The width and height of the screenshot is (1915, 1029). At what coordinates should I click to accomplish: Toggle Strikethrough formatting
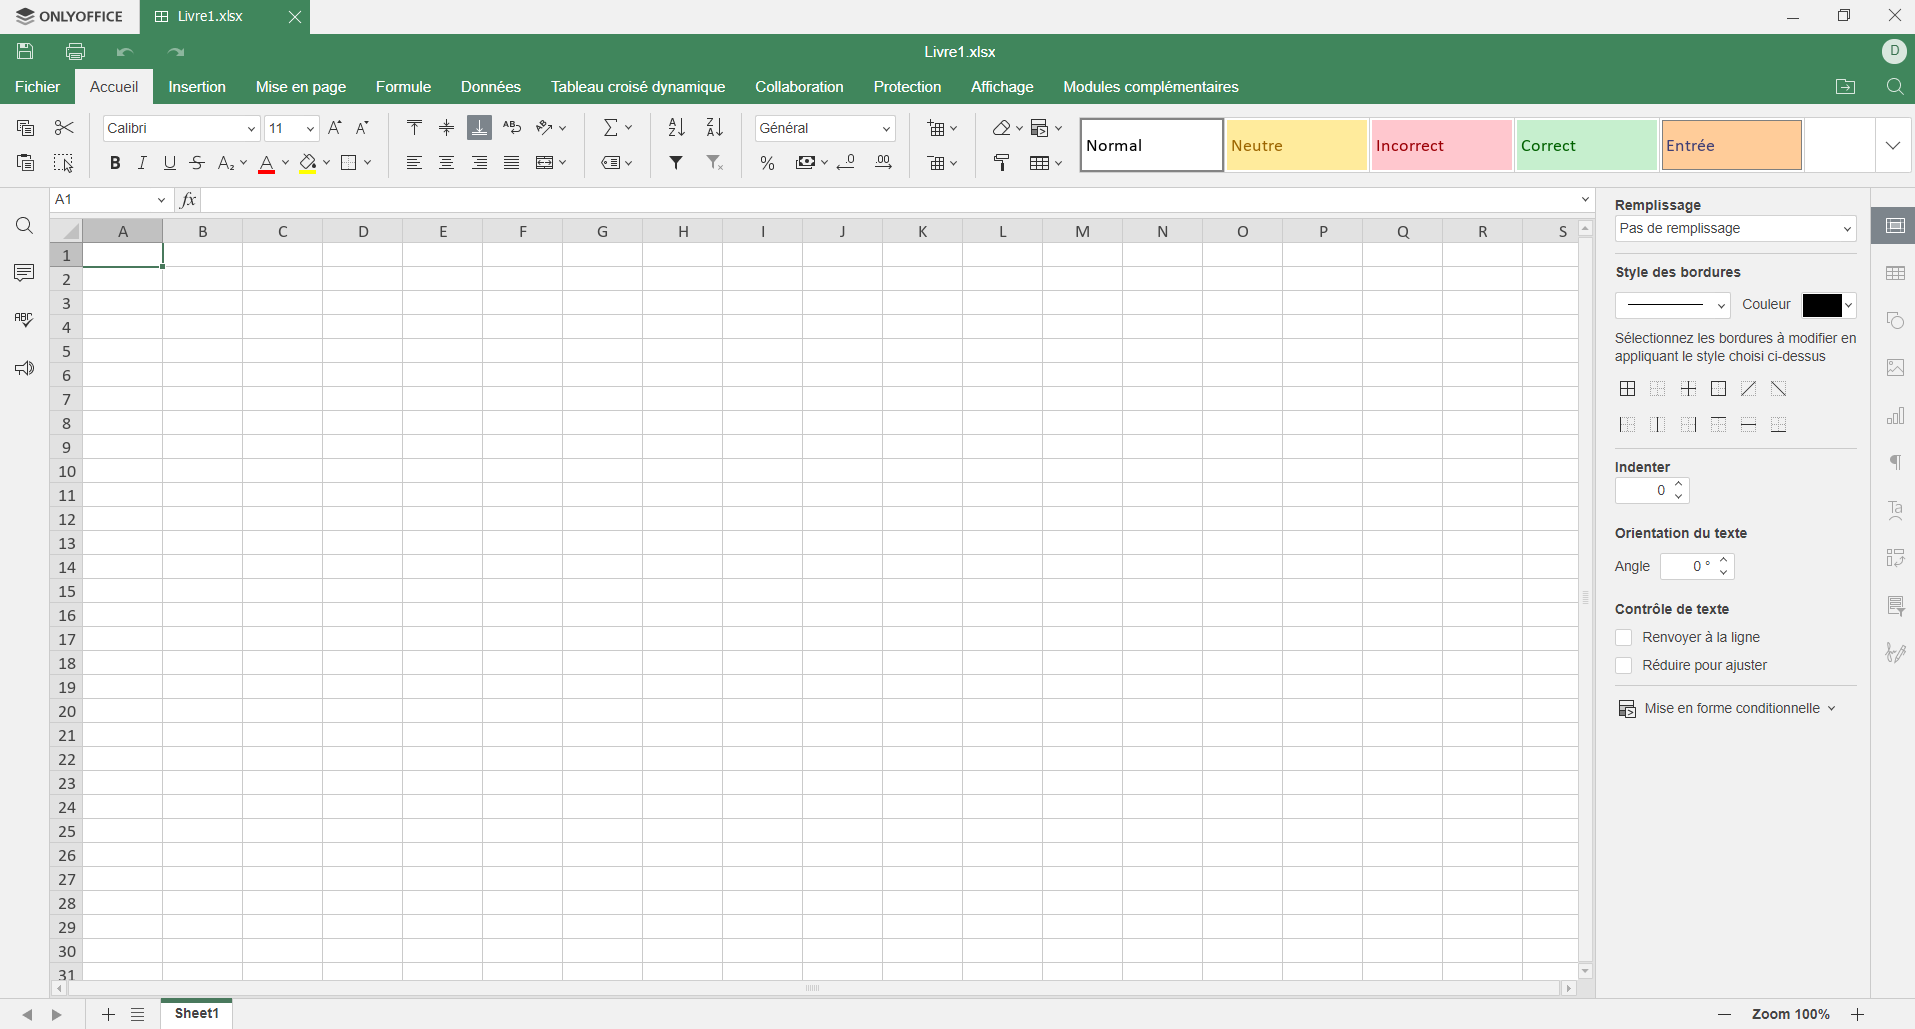[198, 163]
